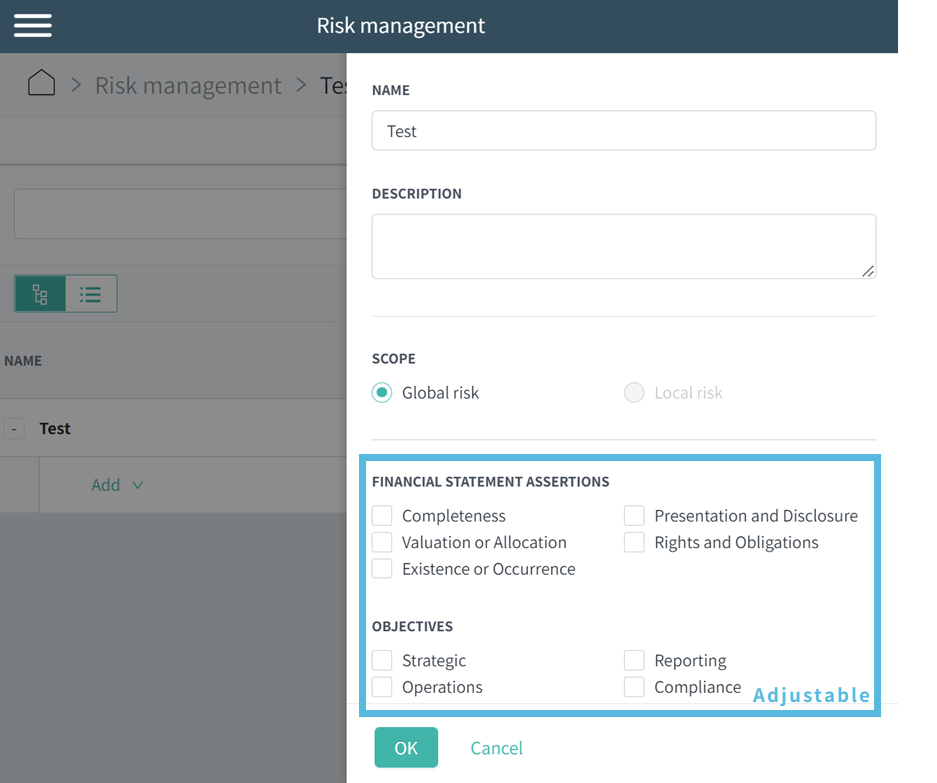Select the Global risk radio button
This screenshot has height=783, width=937.
(381, 393)
